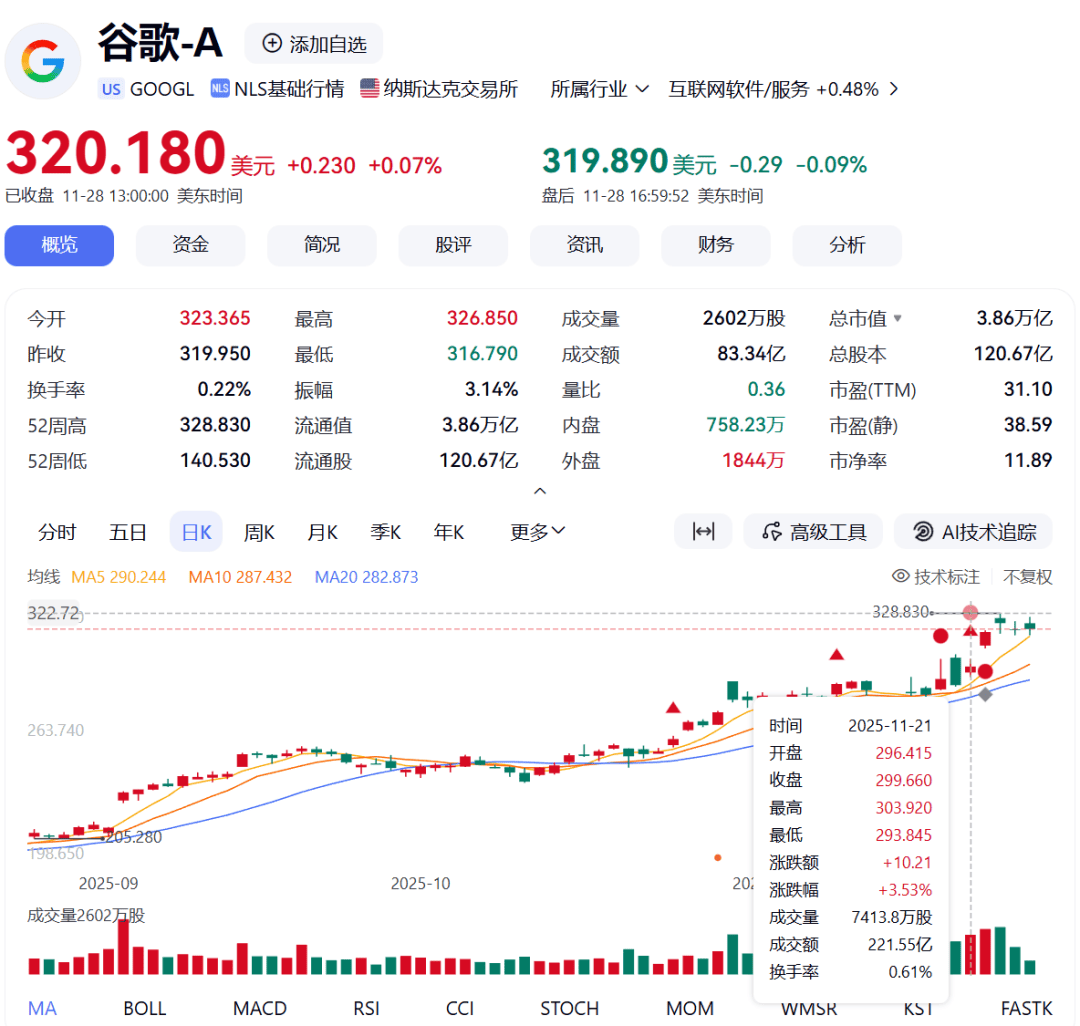Click the MA20 282.873 legend label

point(366,577)
